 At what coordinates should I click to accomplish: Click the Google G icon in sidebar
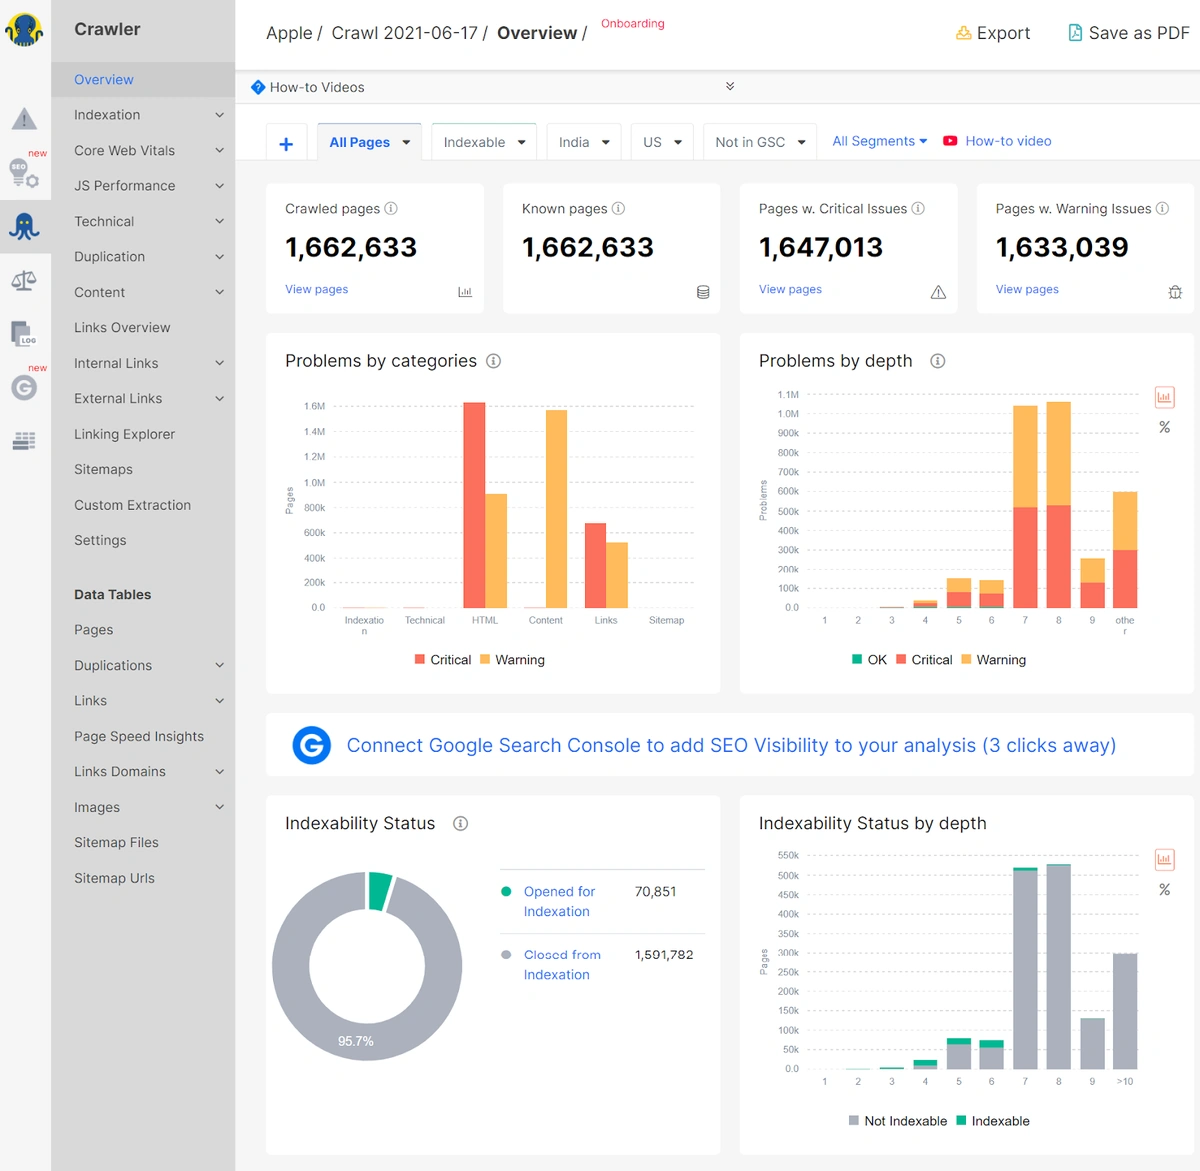(24, 387)
